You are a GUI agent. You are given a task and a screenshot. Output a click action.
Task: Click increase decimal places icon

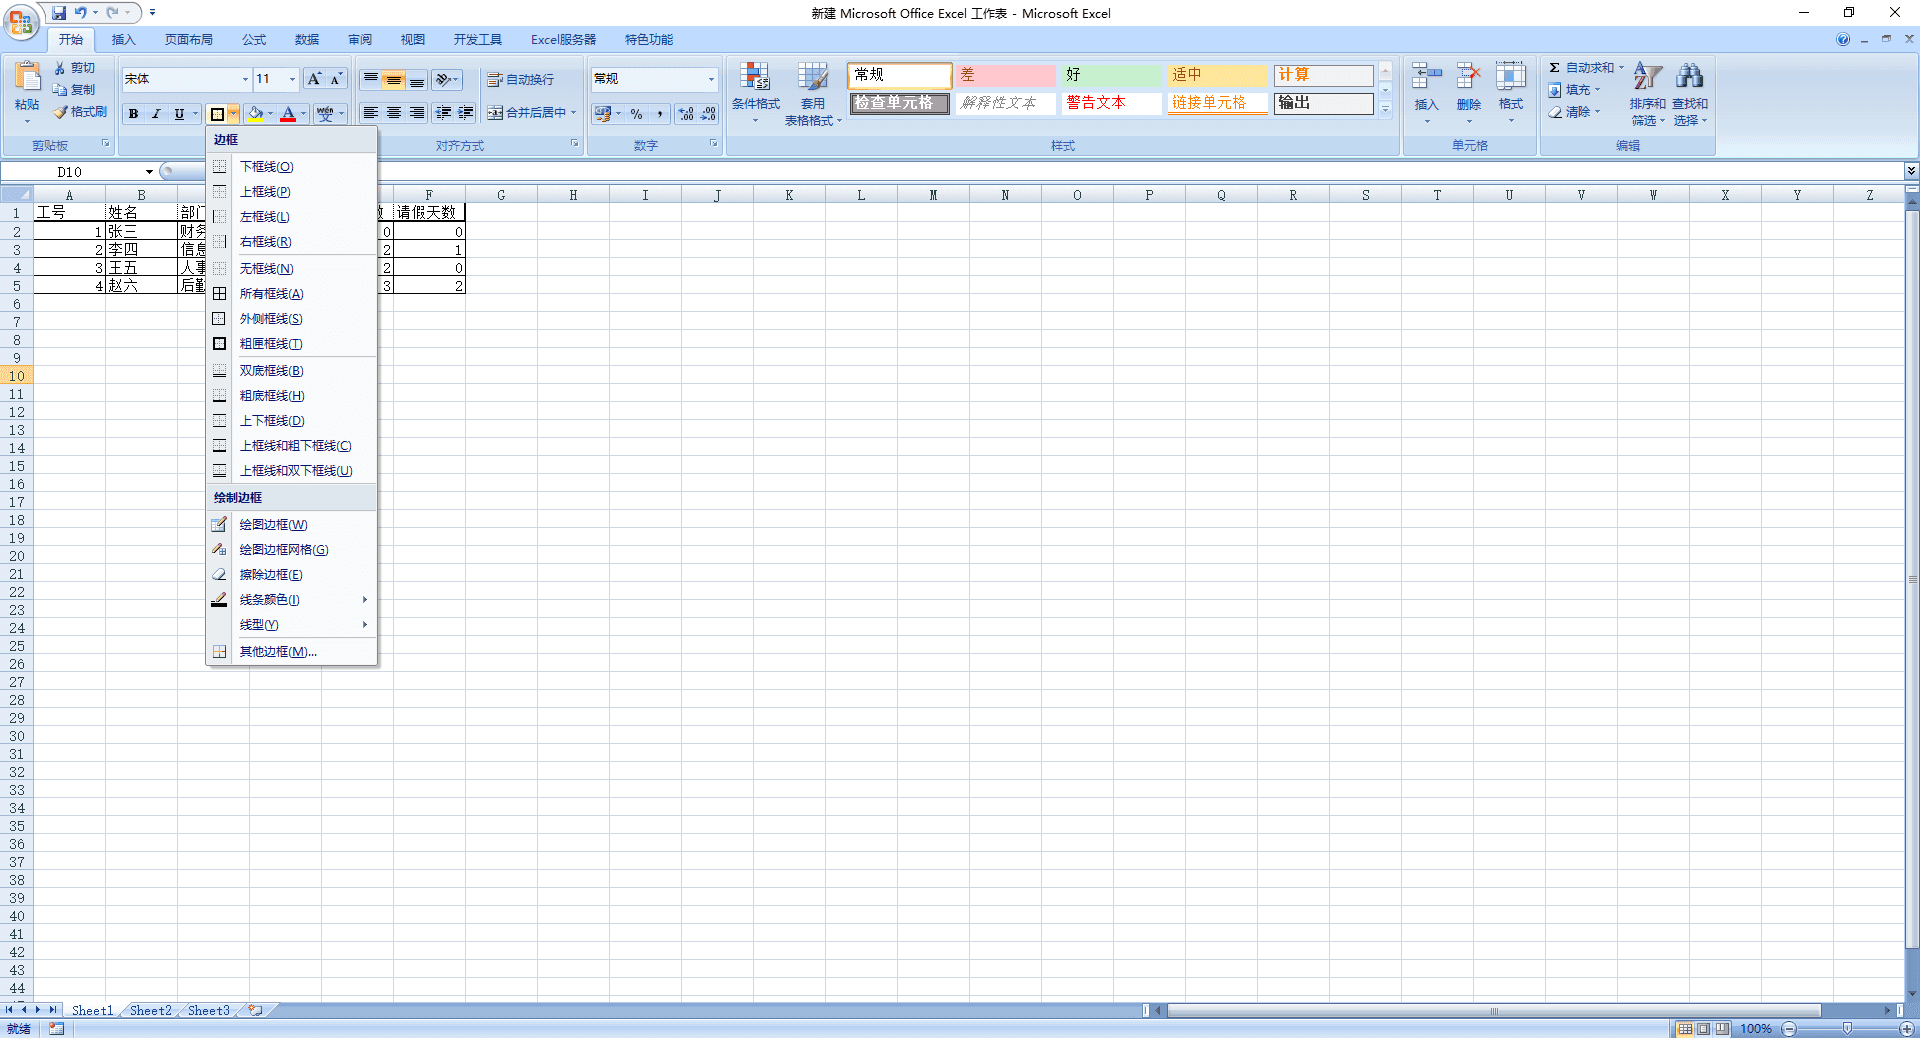click(686, 114)
